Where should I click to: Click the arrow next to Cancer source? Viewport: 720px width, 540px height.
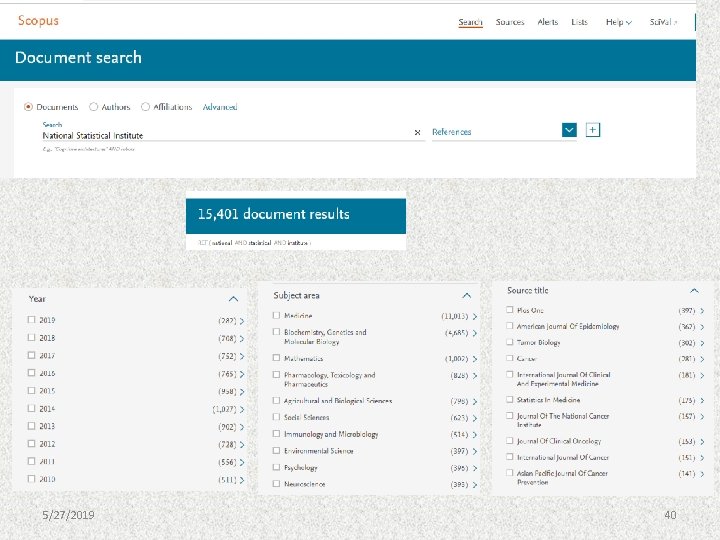702,359
